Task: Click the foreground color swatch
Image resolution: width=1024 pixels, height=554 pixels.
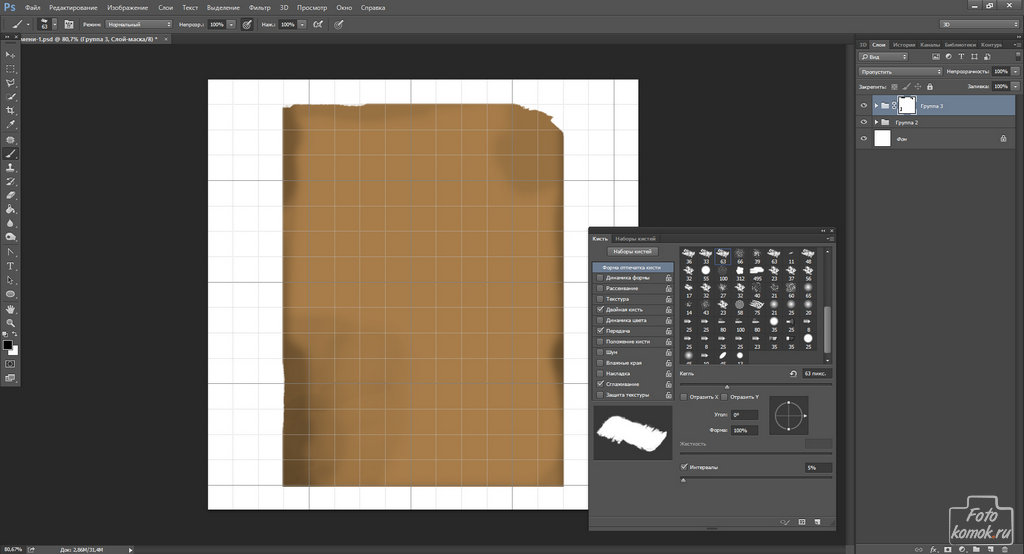Action: pyautogui.click(x=7, y=345)
